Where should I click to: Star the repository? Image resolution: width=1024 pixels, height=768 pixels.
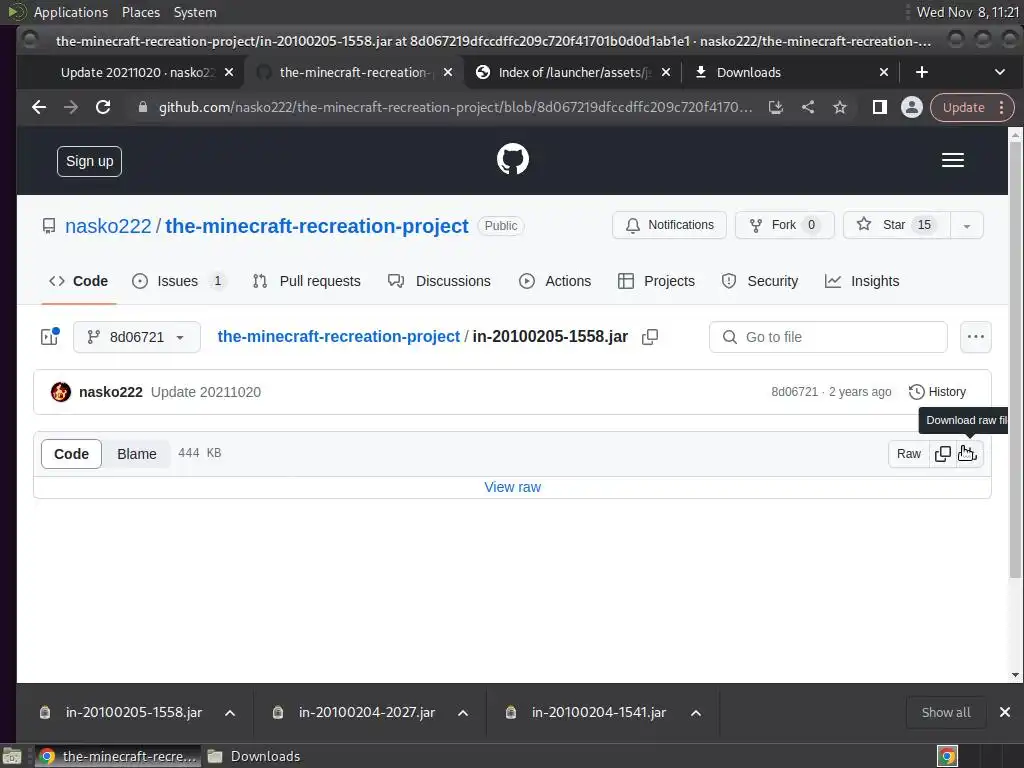[897, 225]
